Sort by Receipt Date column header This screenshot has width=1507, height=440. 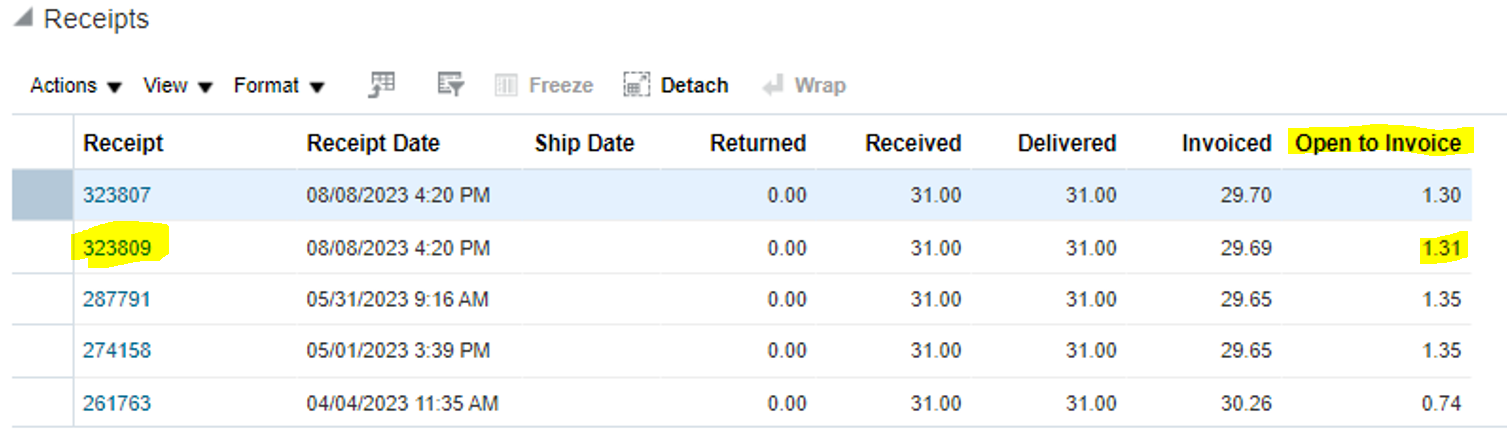(x=373, y=144)
